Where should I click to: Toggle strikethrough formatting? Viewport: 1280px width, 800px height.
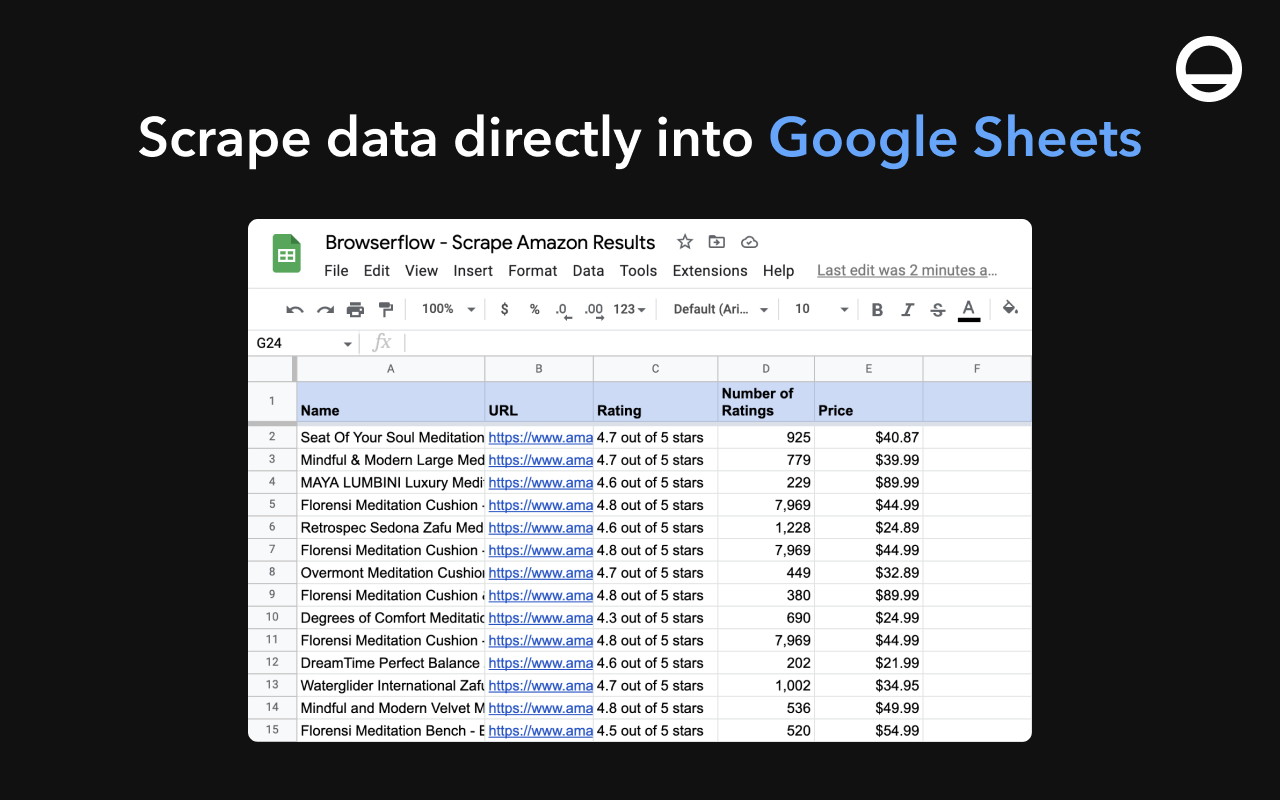(x=938, y=310)
